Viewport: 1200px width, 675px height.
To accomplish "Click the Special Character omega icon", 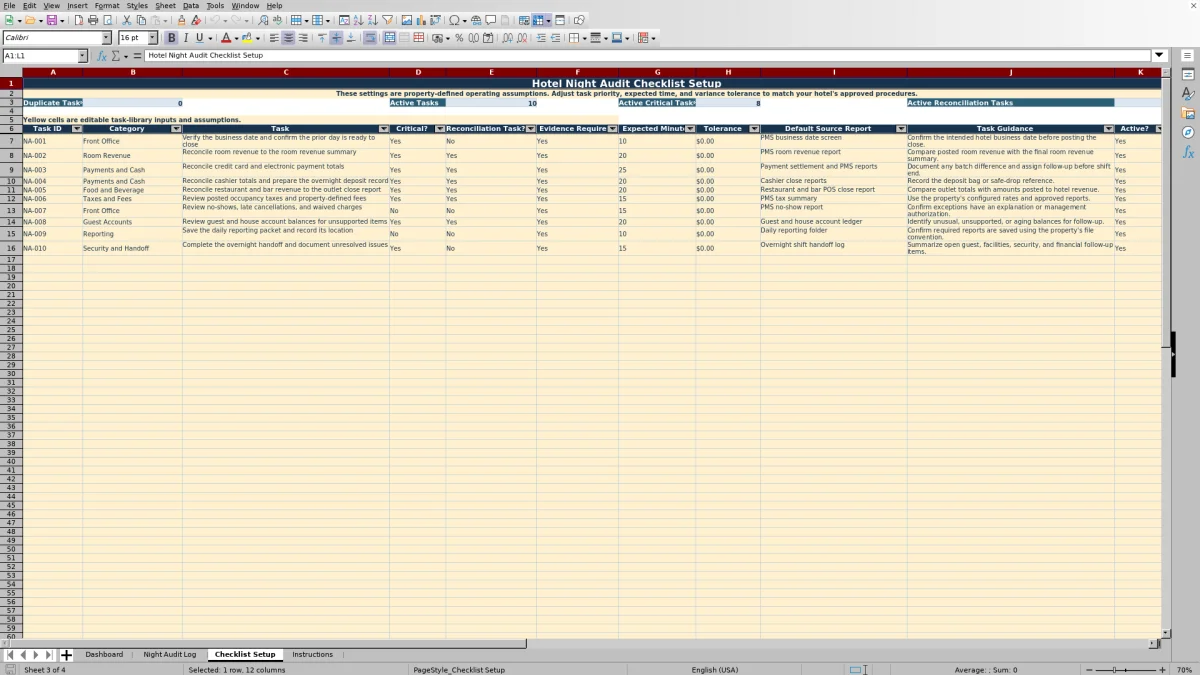I will [455, 20].
